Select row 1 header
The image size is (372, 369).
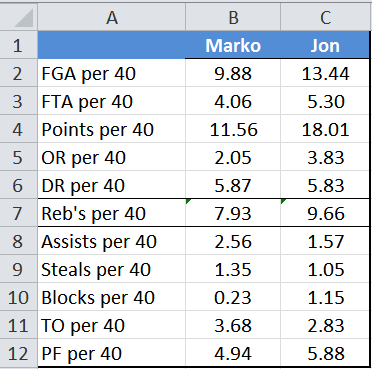pos(19,45)
